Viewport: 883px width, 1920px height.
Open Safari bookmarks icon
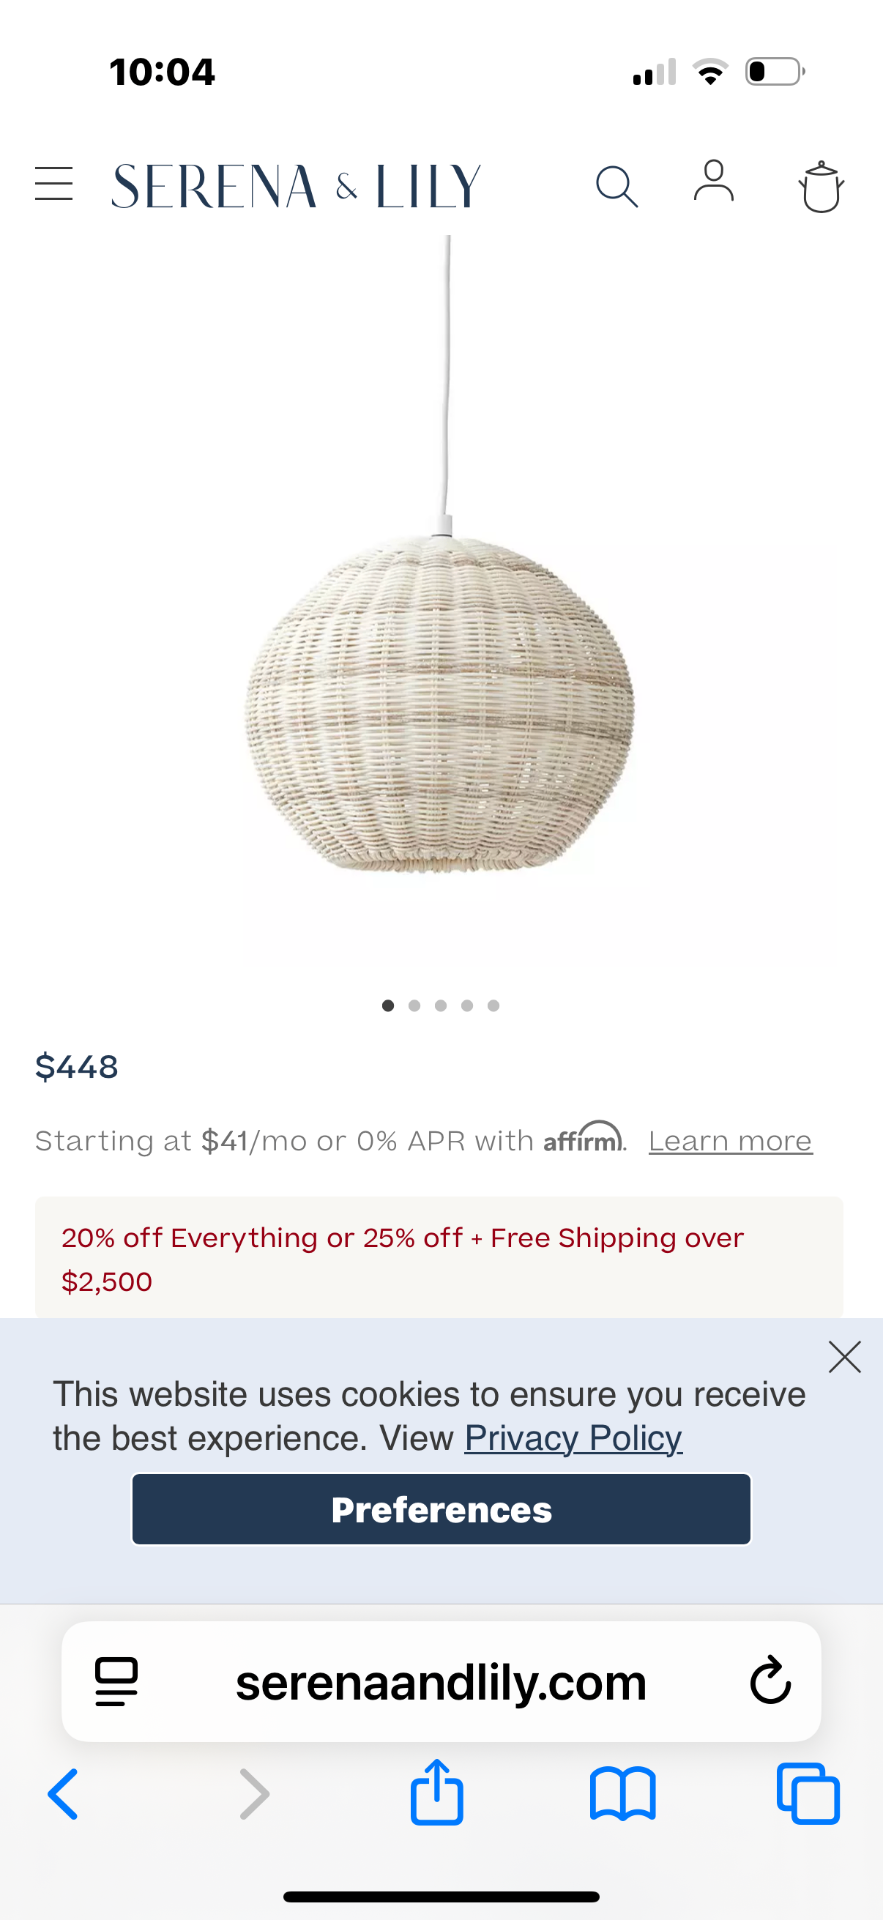(622, 1793)
